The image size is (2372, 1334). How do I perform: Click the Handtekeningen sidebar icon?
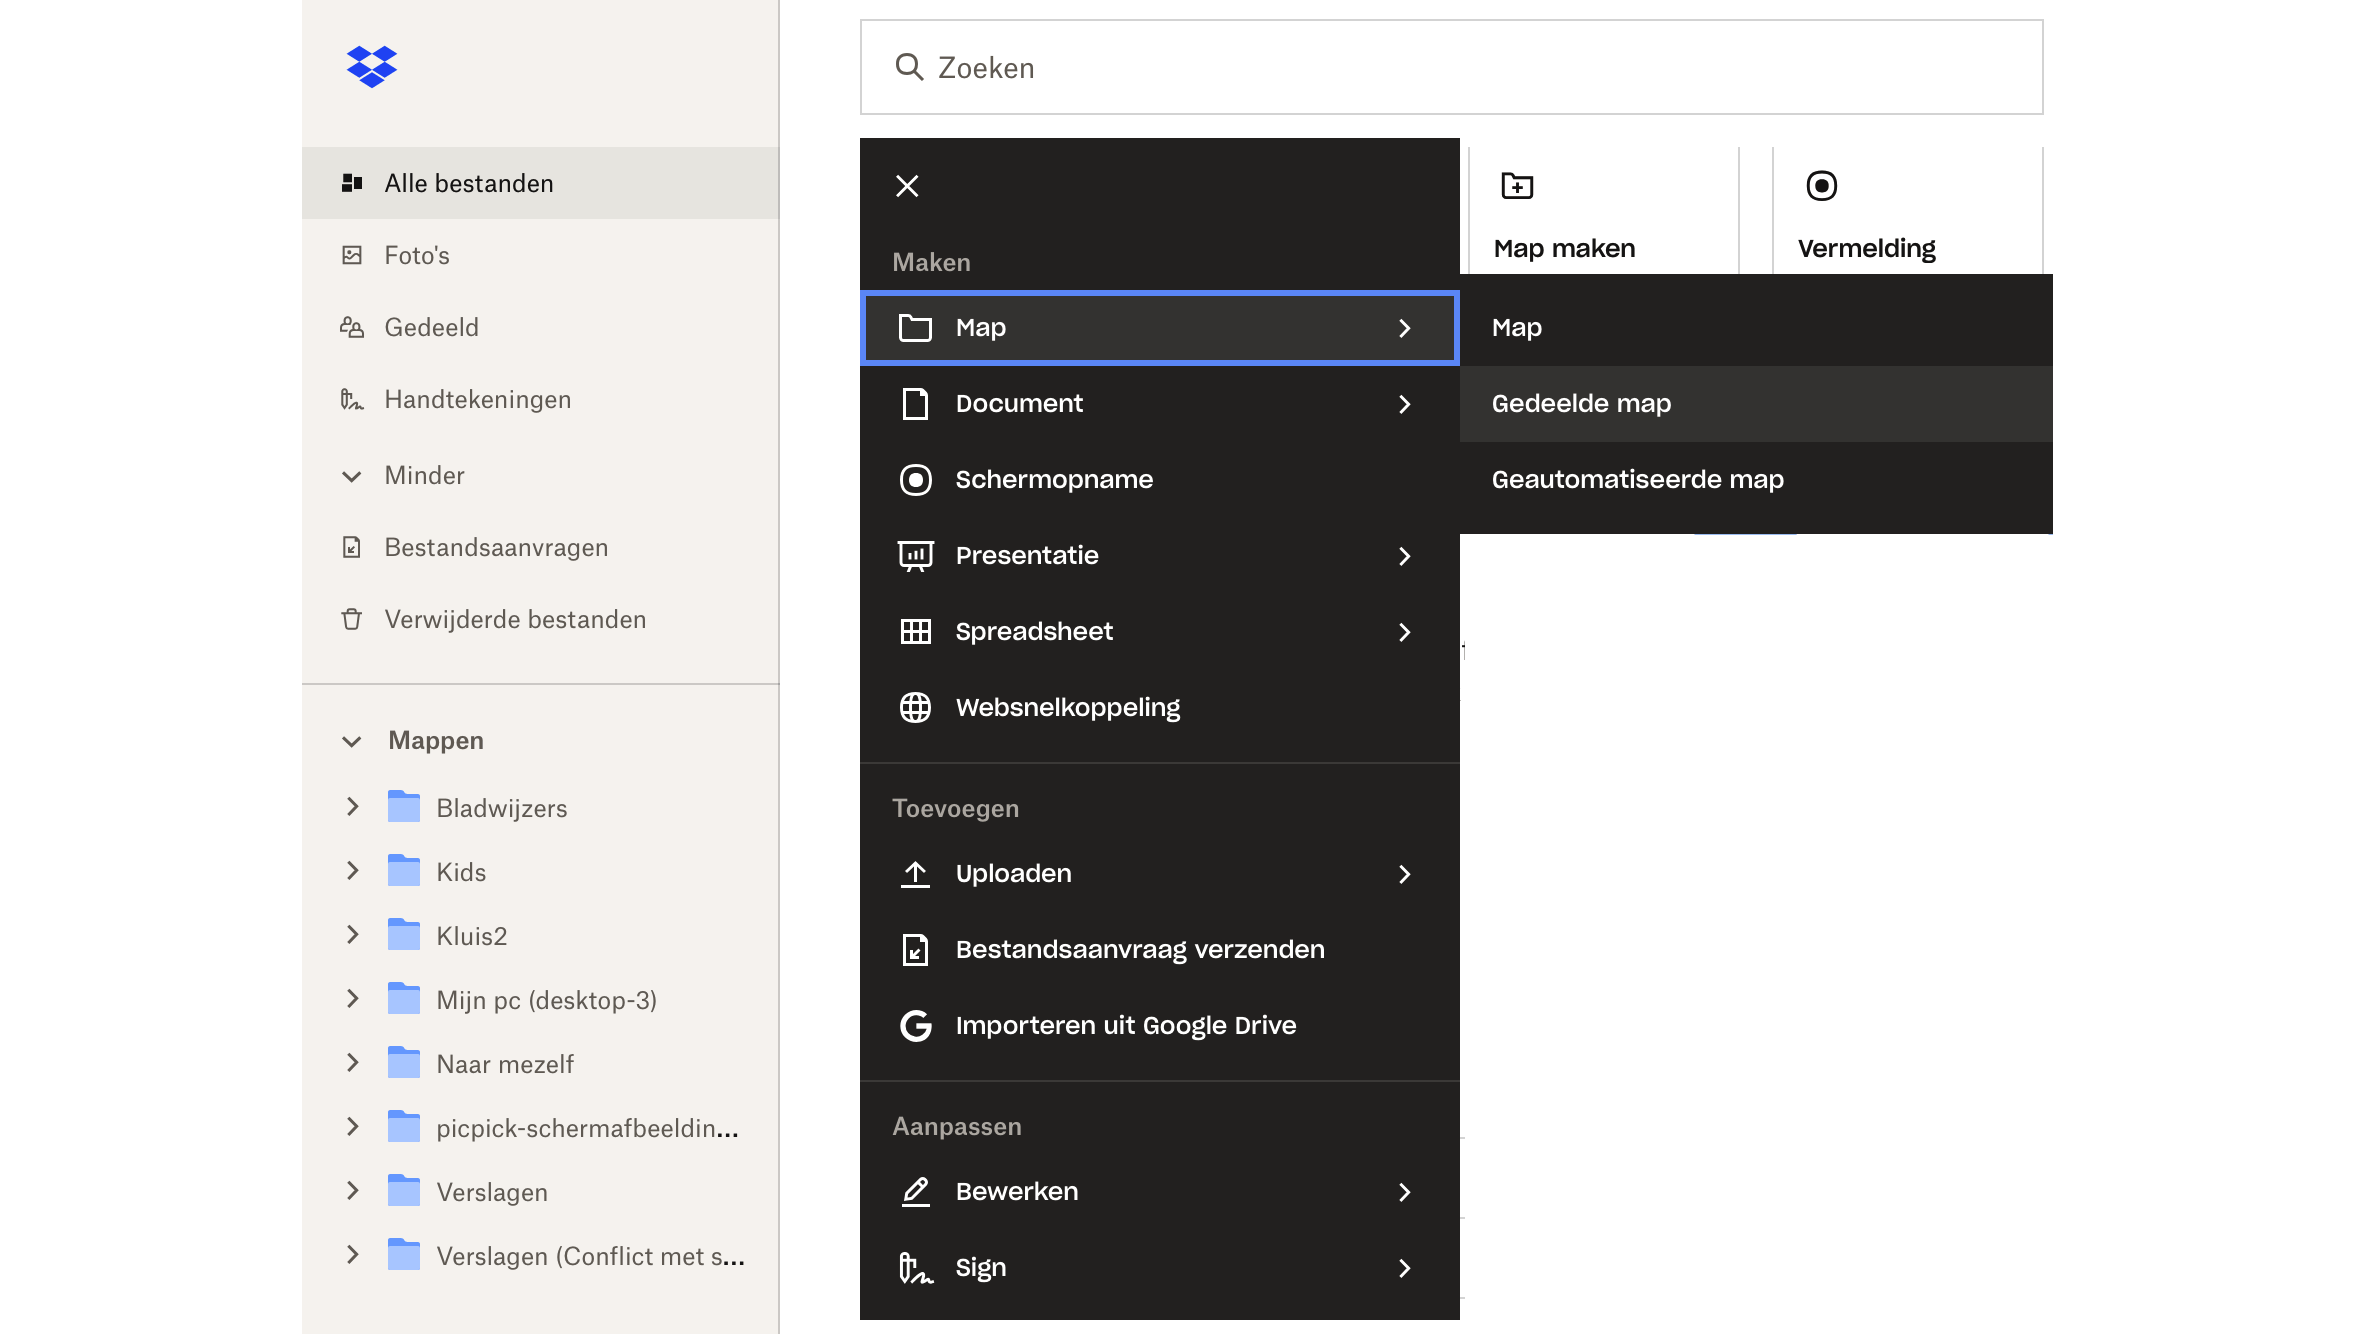(352, 399)
